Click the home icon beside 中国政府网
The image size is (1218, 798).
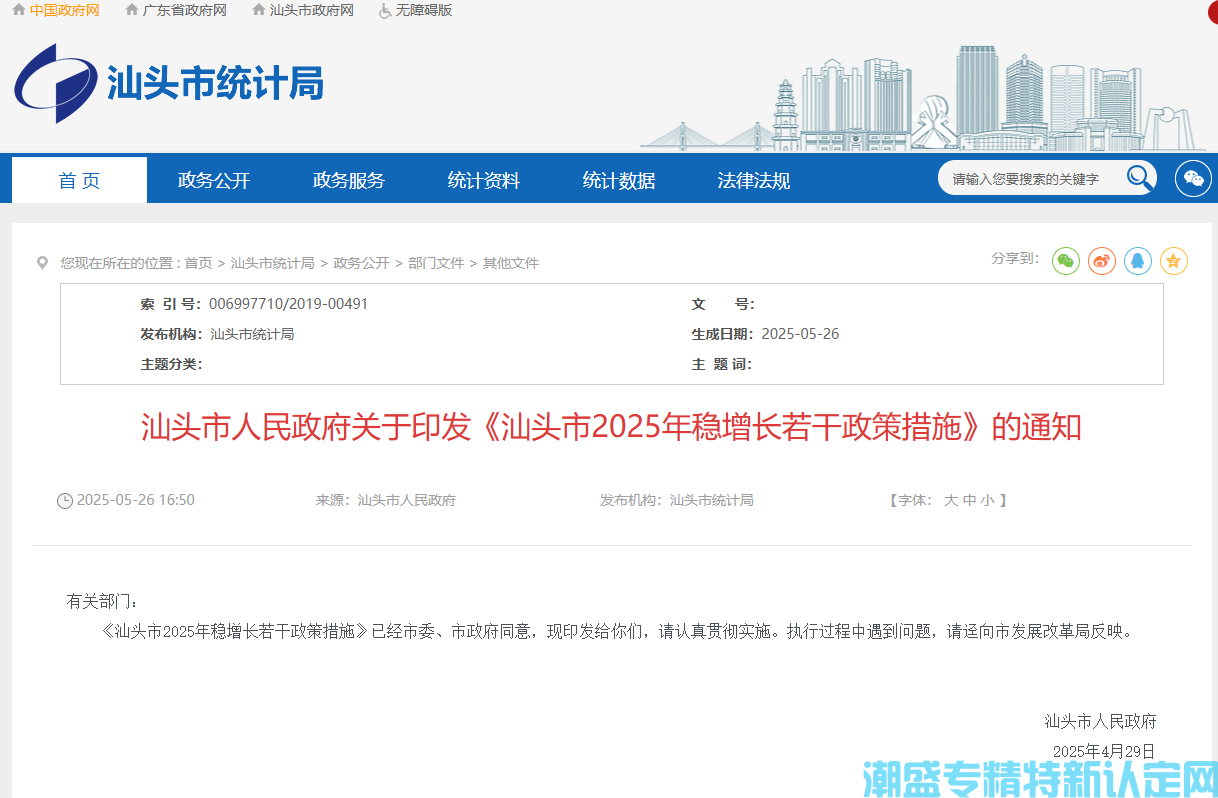pos(18,10)
